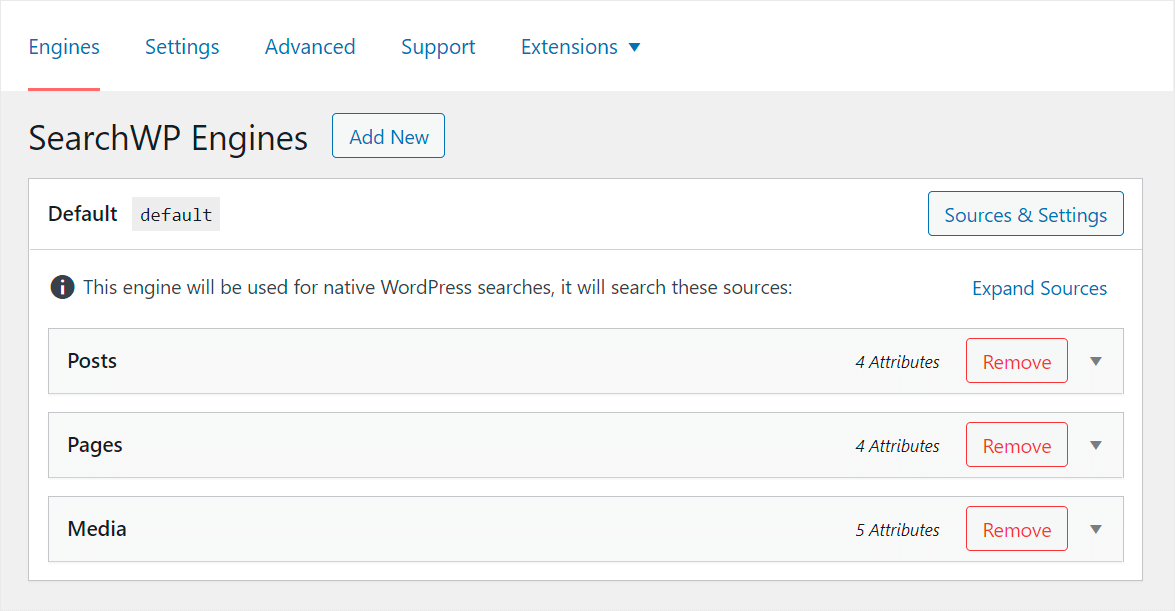Viewport: 1175px width, 611px height.
Task: Open the Extensions dropdown arrow
Action: pos(635,47)
